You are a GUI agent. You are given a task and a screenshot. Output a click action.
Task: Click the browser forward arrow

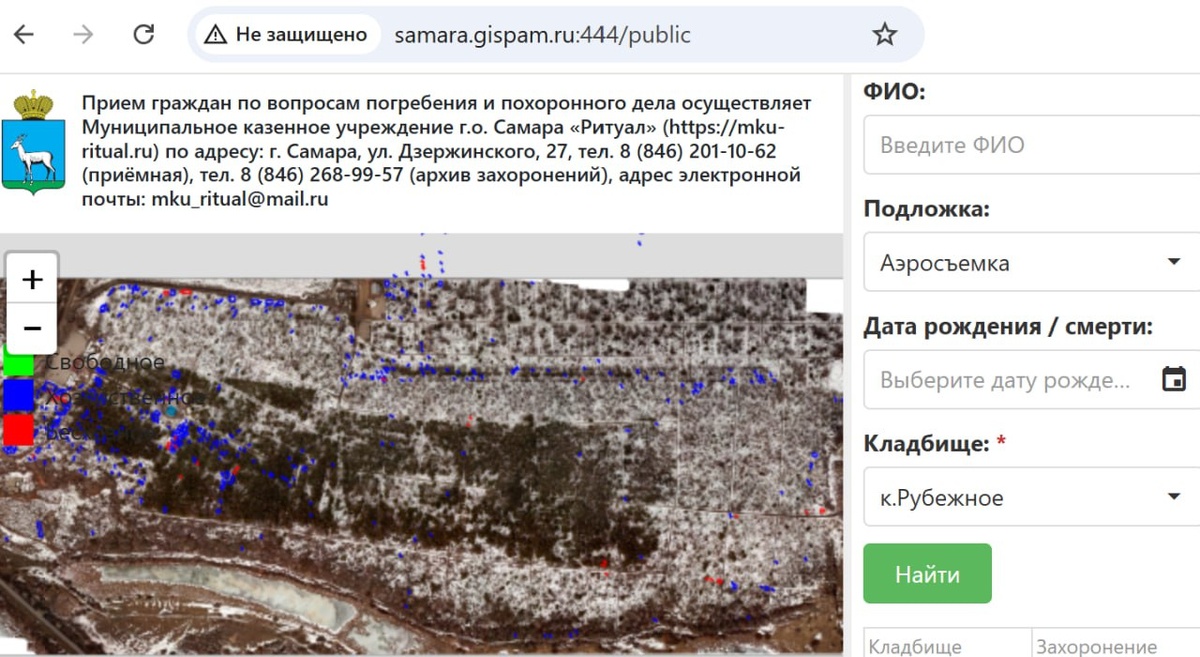click(x=83, y=35)
